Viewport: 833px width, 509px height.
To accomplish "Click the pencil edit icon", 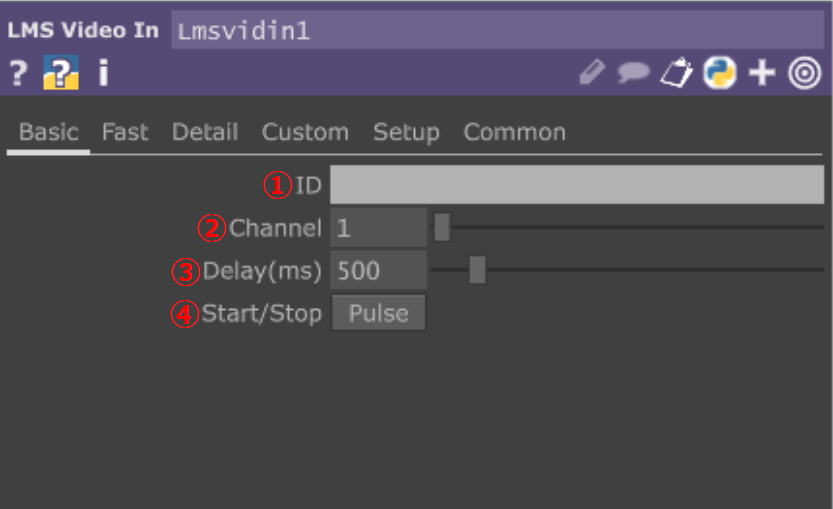I will click(x=592, y=72).
